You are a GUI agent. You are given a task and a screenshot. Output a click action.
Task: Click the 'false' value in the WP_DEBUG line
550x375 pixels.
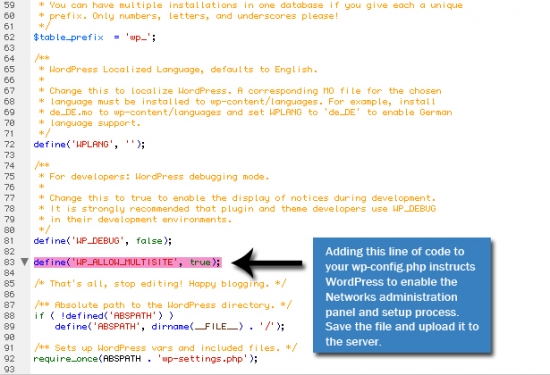pos(149,241)
